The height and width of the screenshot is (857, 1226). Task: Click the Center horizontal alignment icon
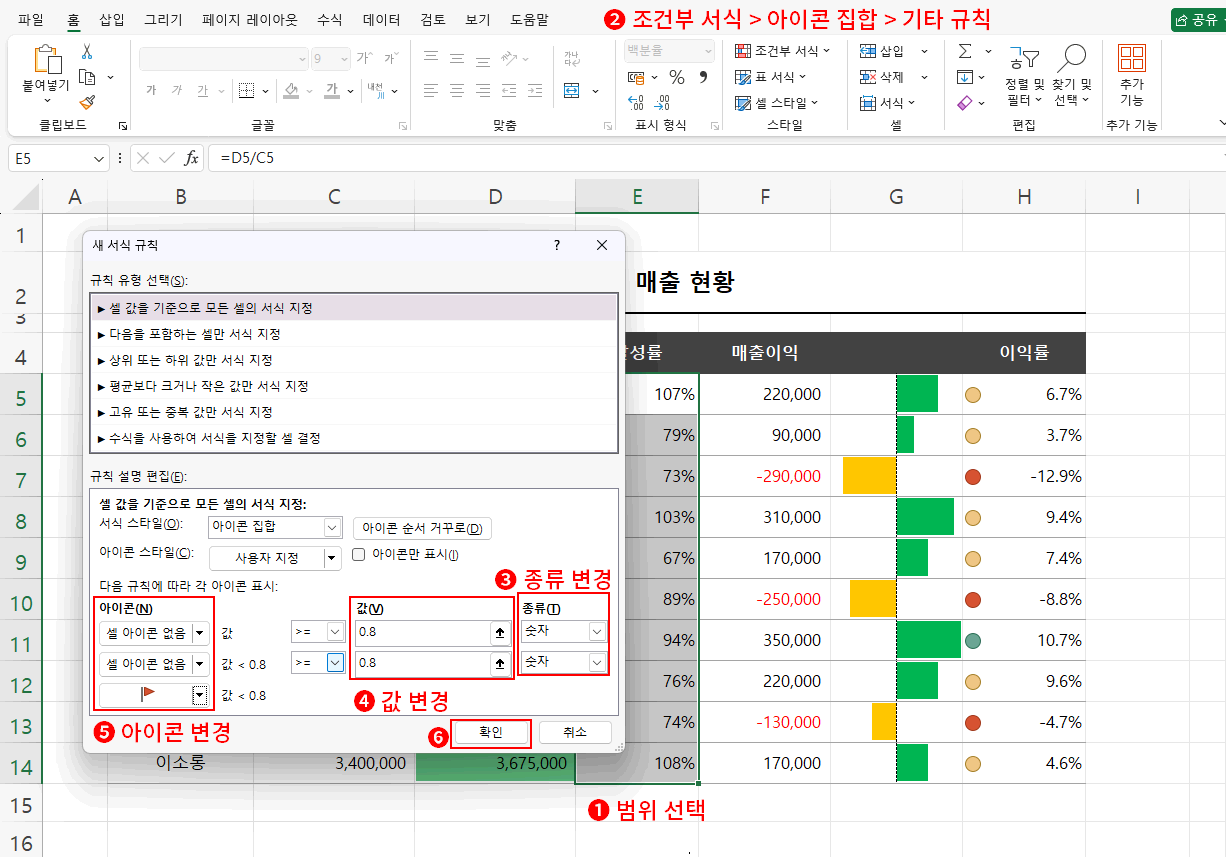coord(457,90)
